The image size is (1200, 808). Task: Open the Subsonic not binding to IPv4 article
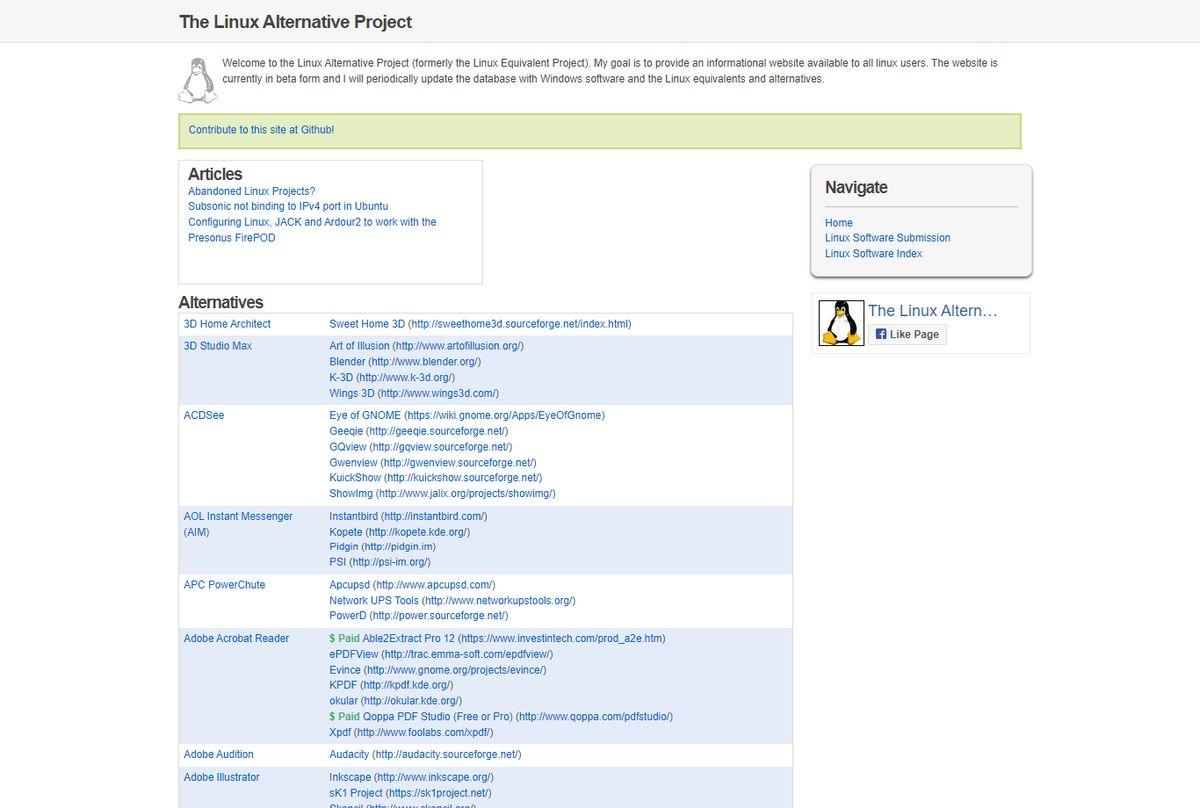[287, 206]
